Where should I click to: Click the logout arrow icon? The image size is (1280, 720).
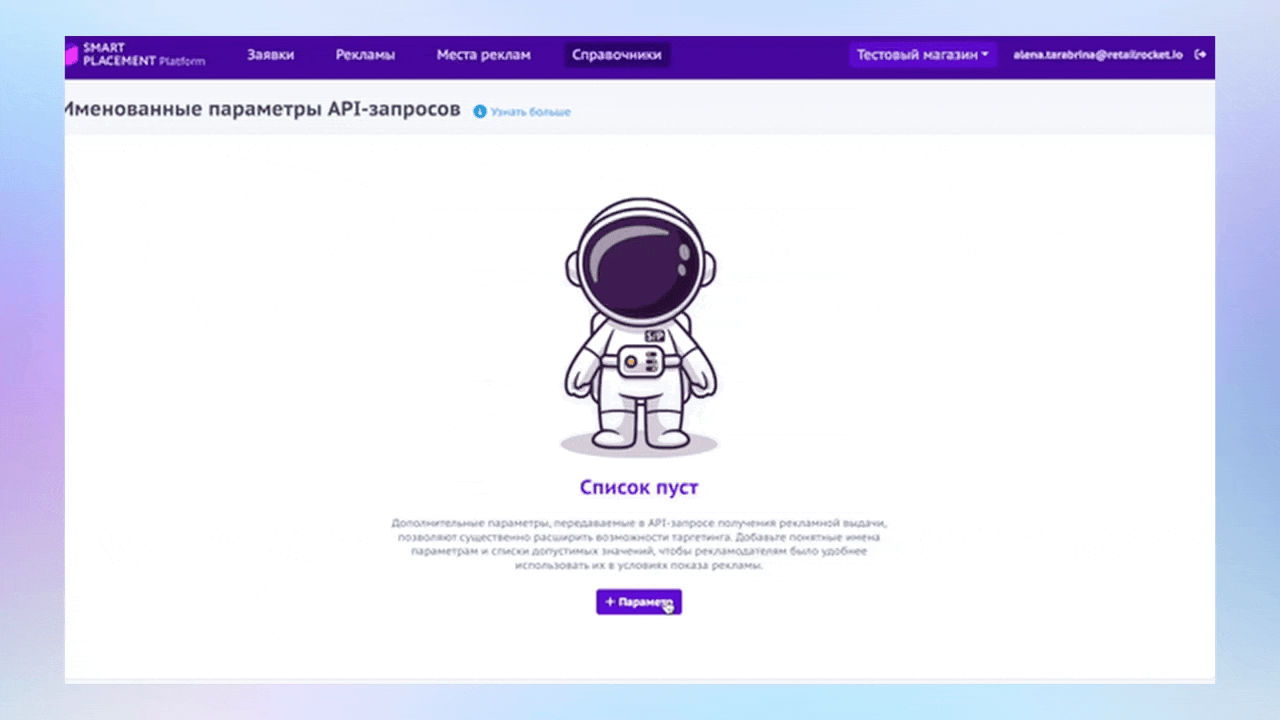(x=1200, y=55)
